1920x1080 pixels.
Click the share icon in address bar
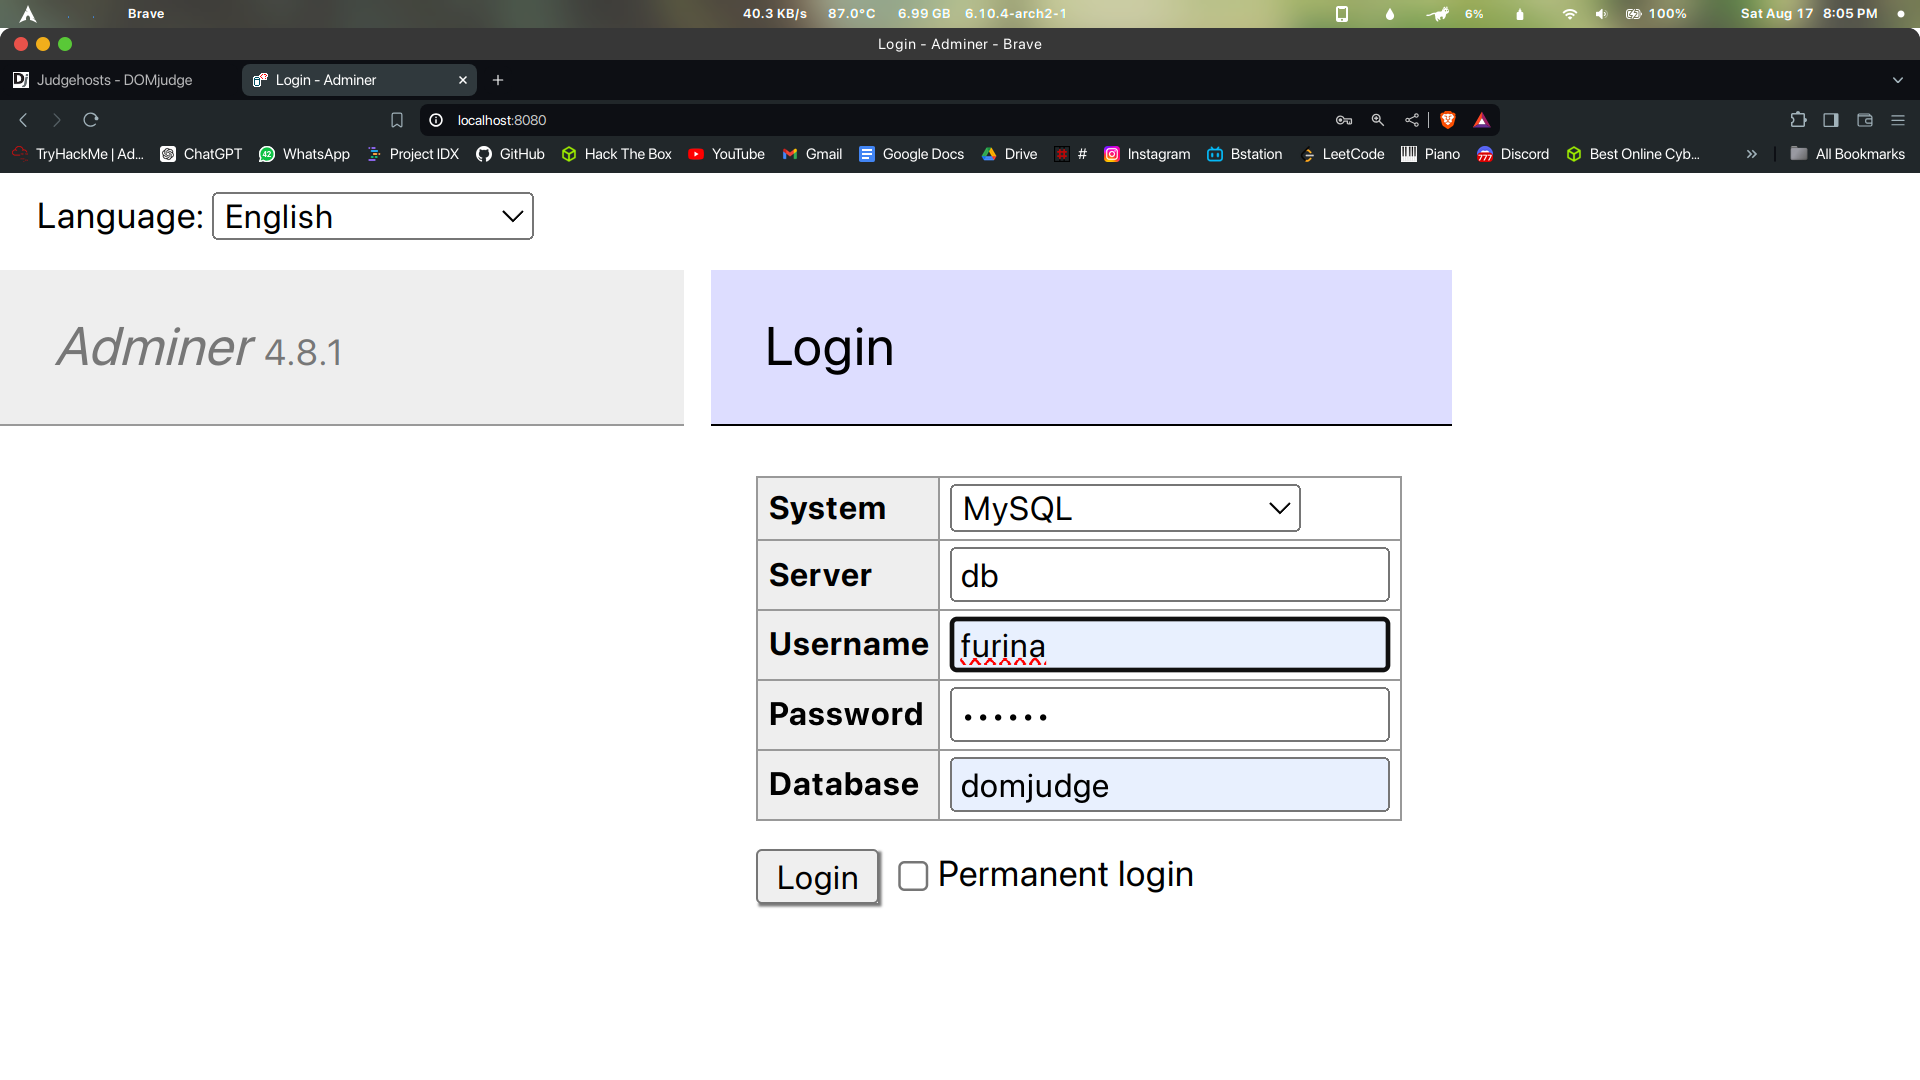tap(1412, 120)
